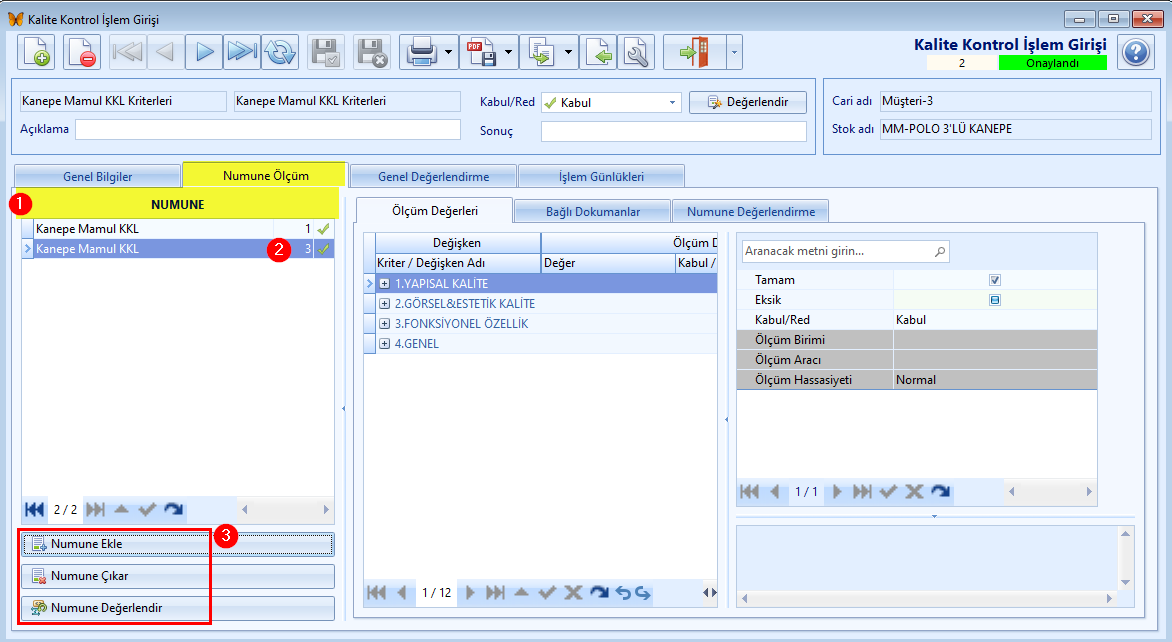The width and height of the screenshot is (1172, 642).
Task: Toggle the Eksik checkbox
Action: 995,300
